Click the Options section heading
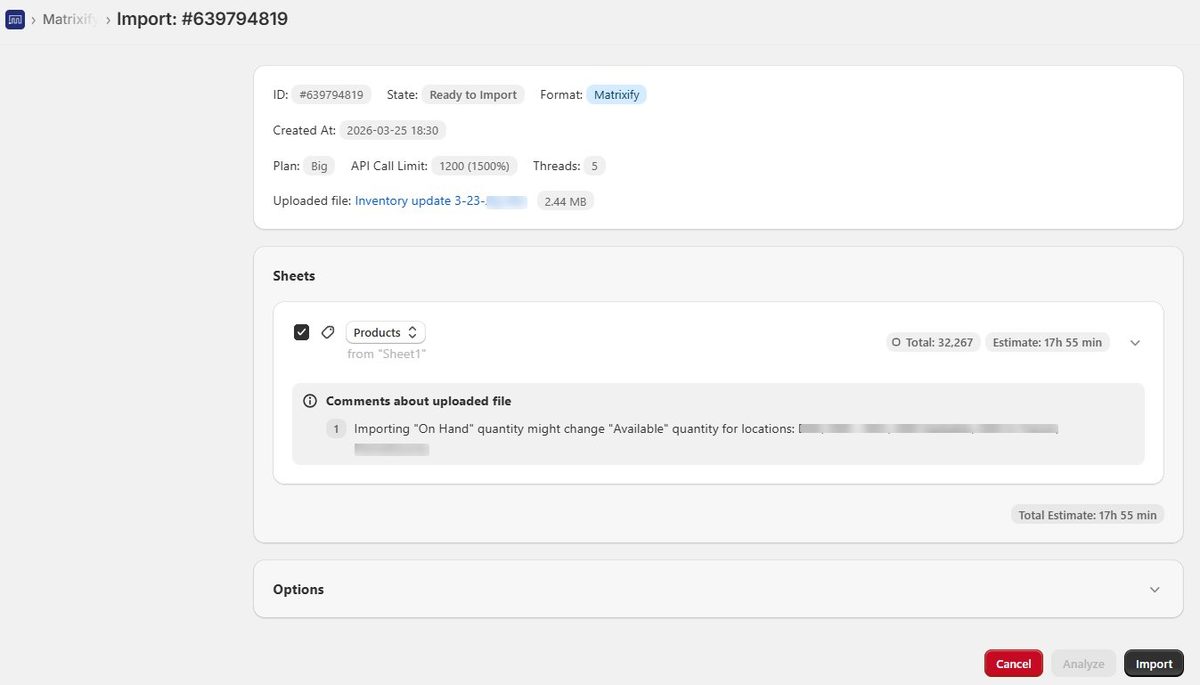This screenshot has width=1200, height=685. point(298,589)
